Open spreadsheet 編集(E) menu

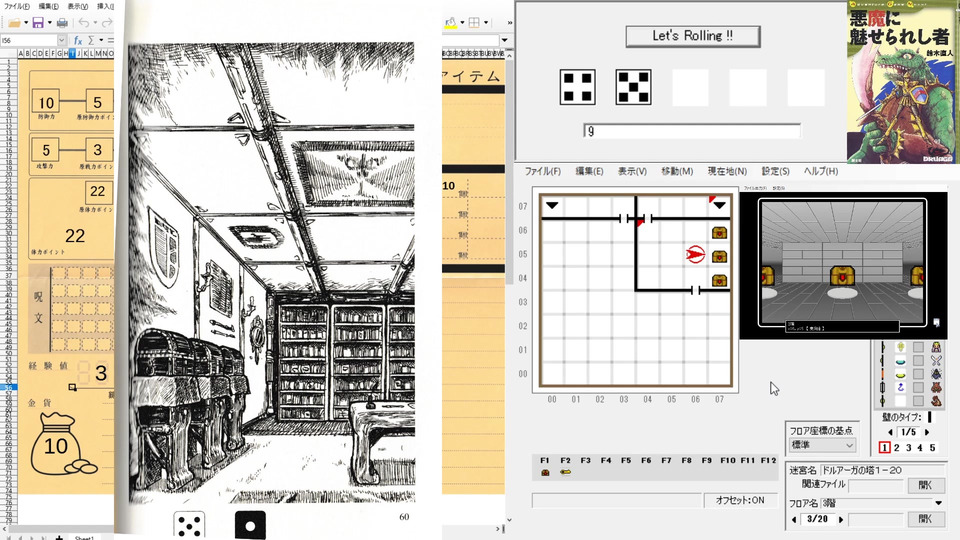tap(48, 6)
